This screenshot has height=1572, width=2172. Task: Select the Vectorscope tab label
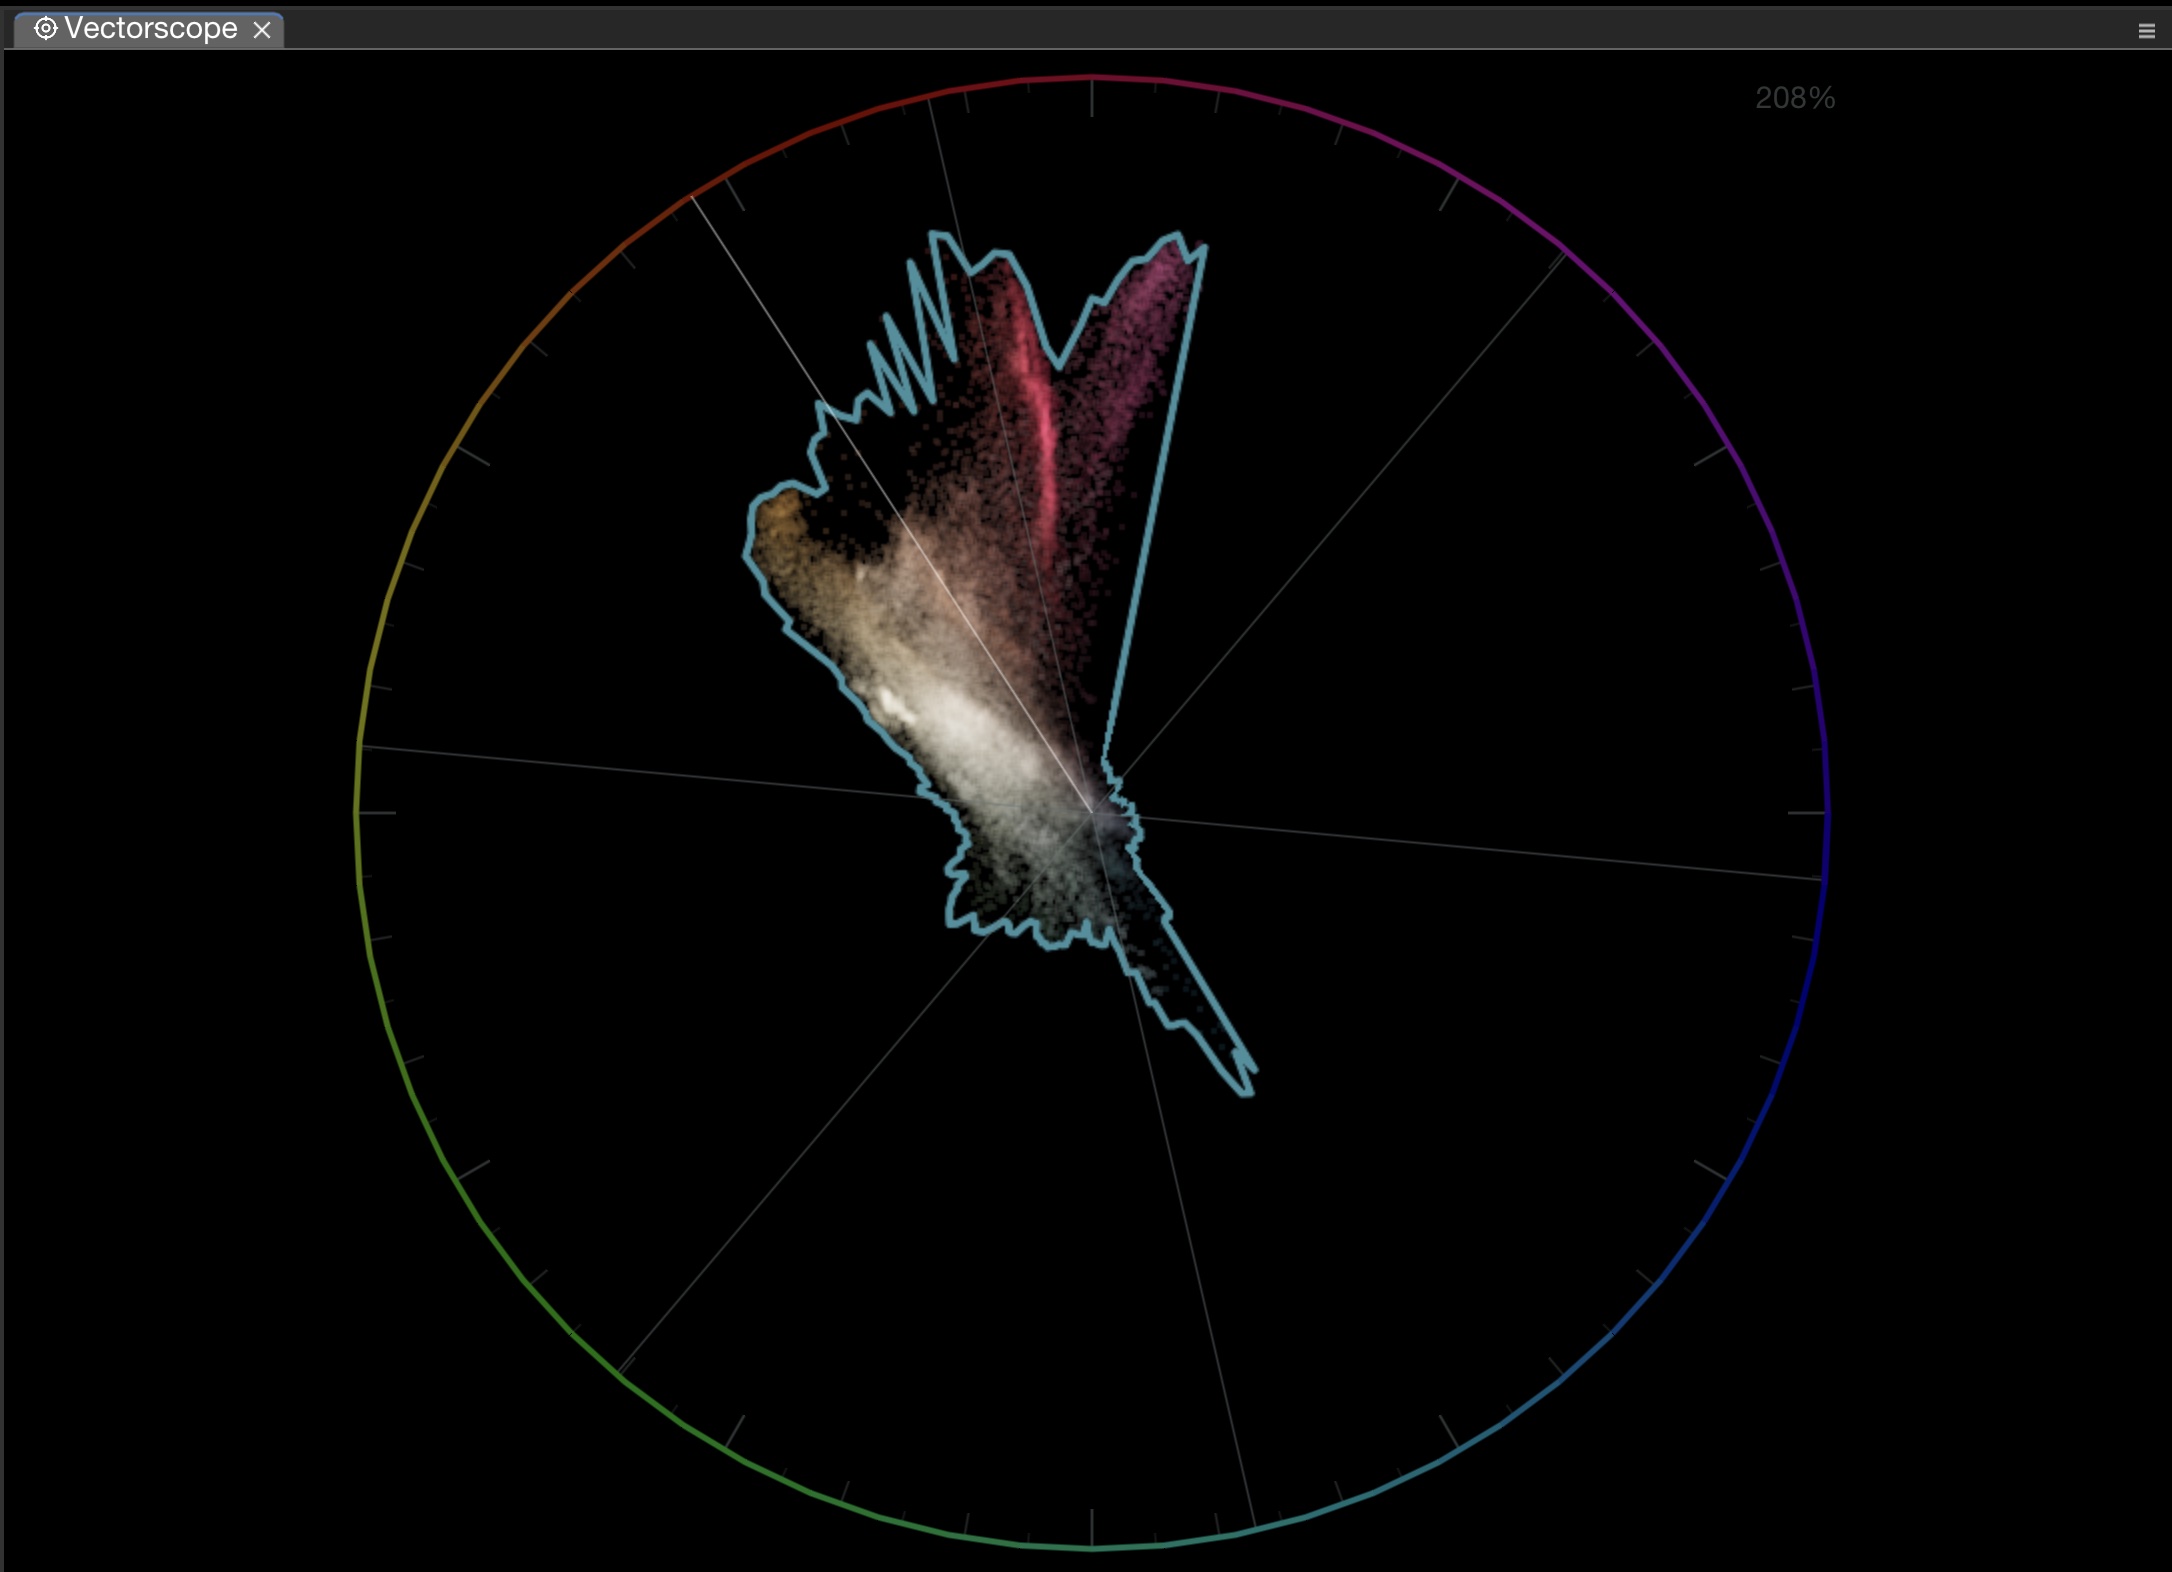point(151,29)
